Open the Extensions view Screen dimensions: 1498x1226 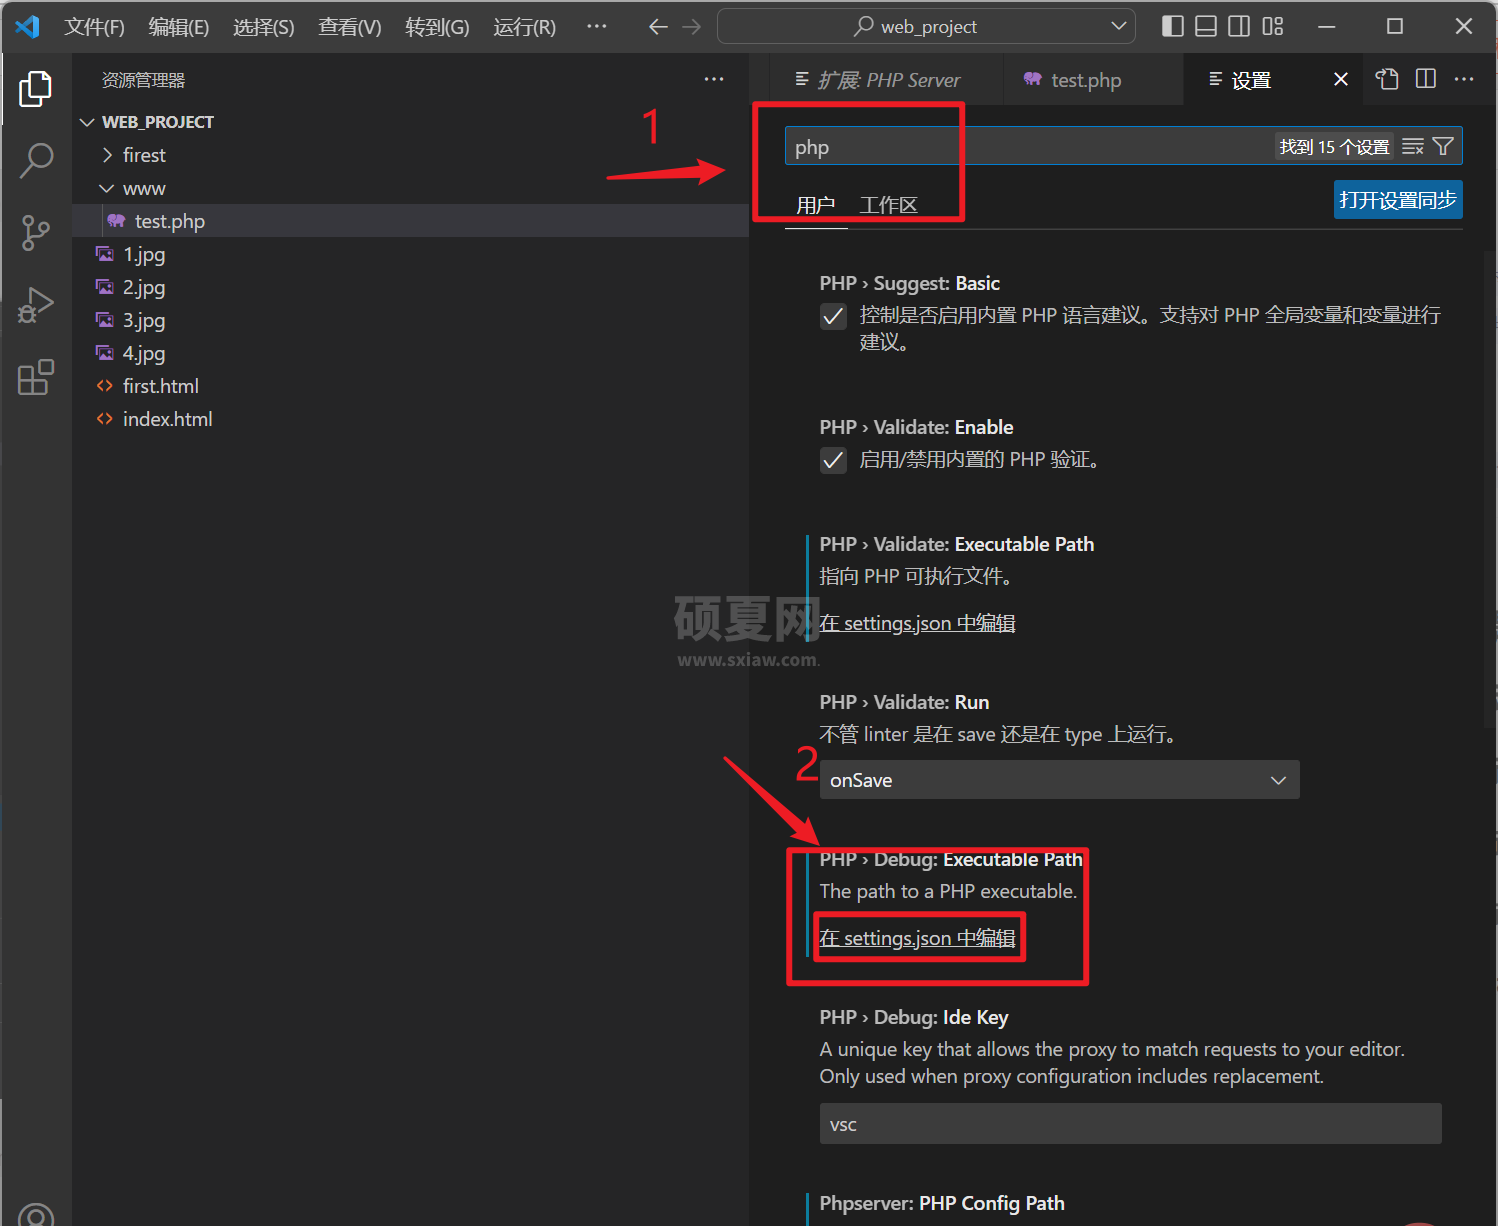(36, 377)
